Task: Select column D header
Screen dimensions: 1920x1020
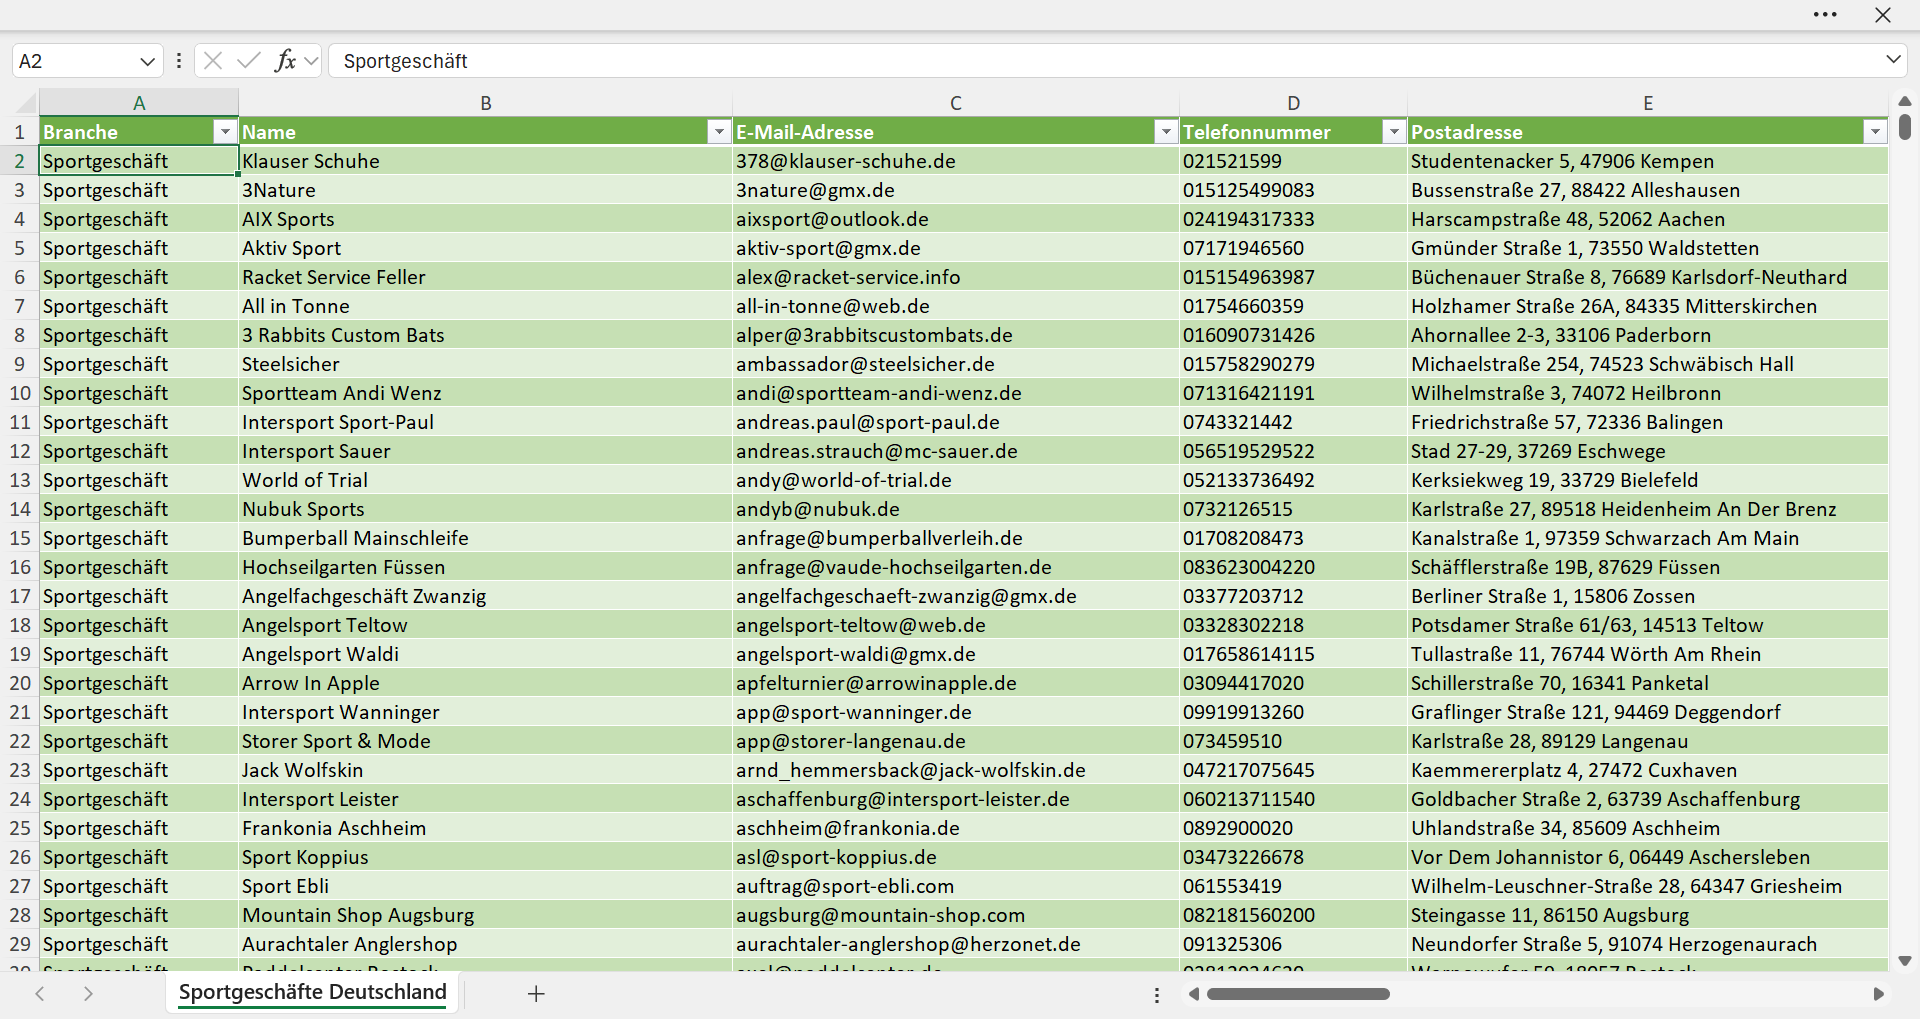Action: click(x=1294, y=103)
